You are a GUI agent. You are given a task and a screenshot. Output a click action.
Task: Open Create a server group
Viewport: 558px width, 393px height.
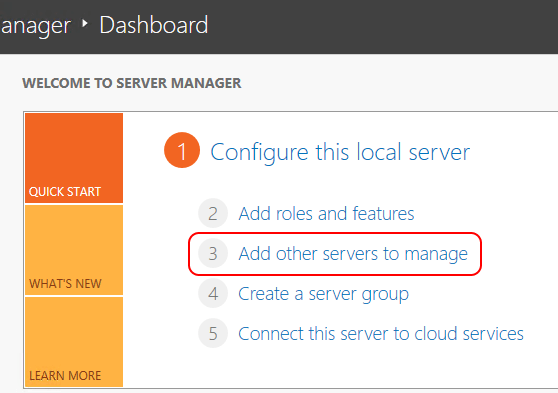pyautogui.click(x=323, y=294)
